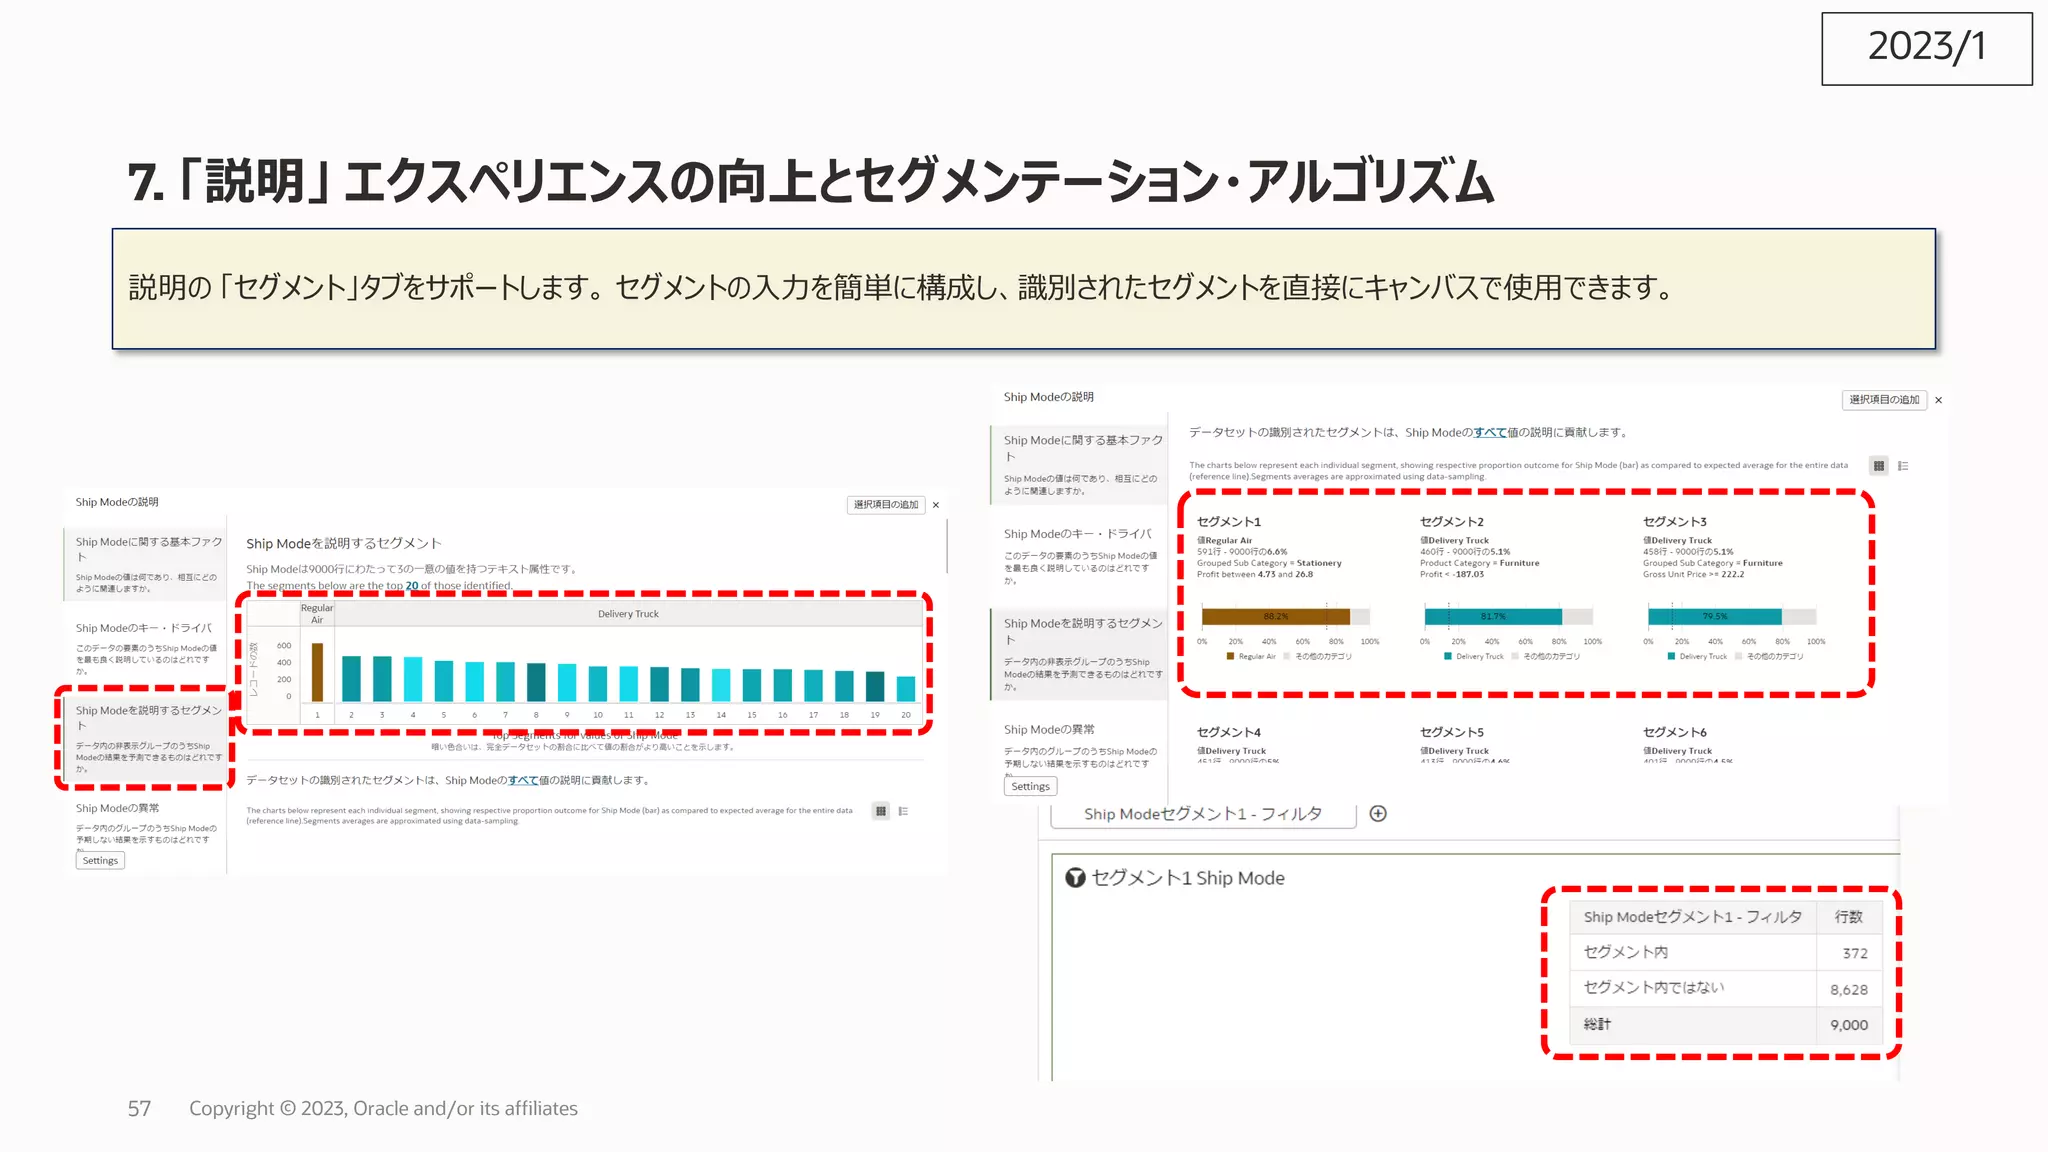The height and width of the screenshot is (1152, 2048).
Task: Close the right Ship Mode explain dialog
Action: [x=1939, y=400]
